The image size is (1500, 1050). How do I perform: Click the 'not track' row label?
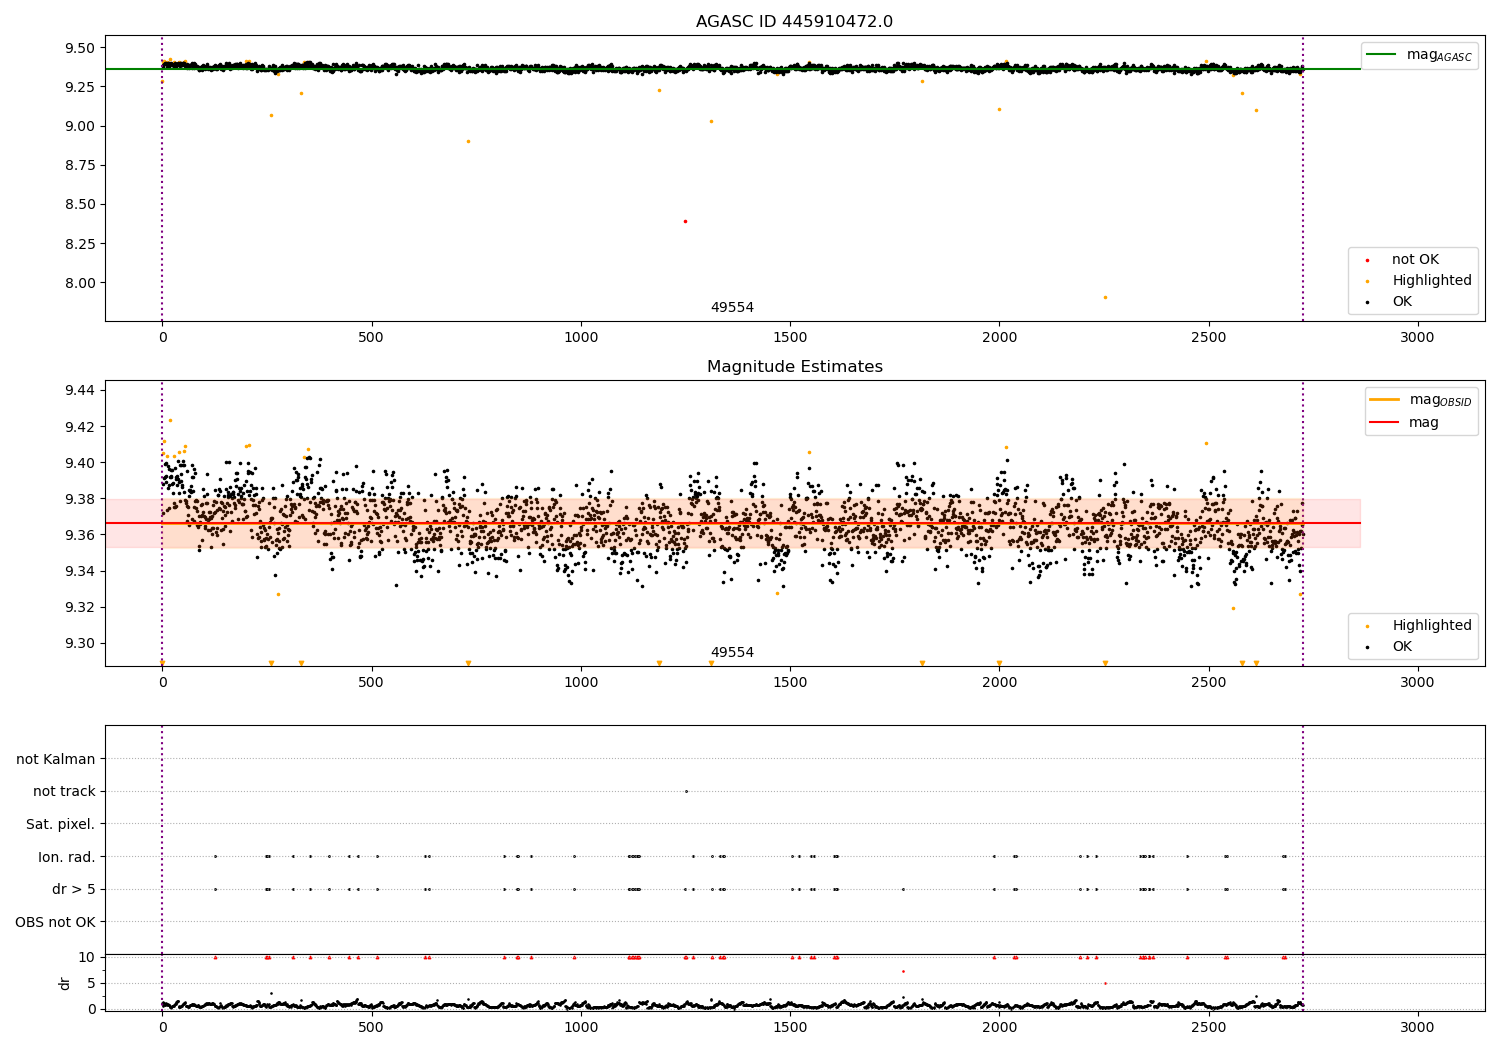point(64,791)
